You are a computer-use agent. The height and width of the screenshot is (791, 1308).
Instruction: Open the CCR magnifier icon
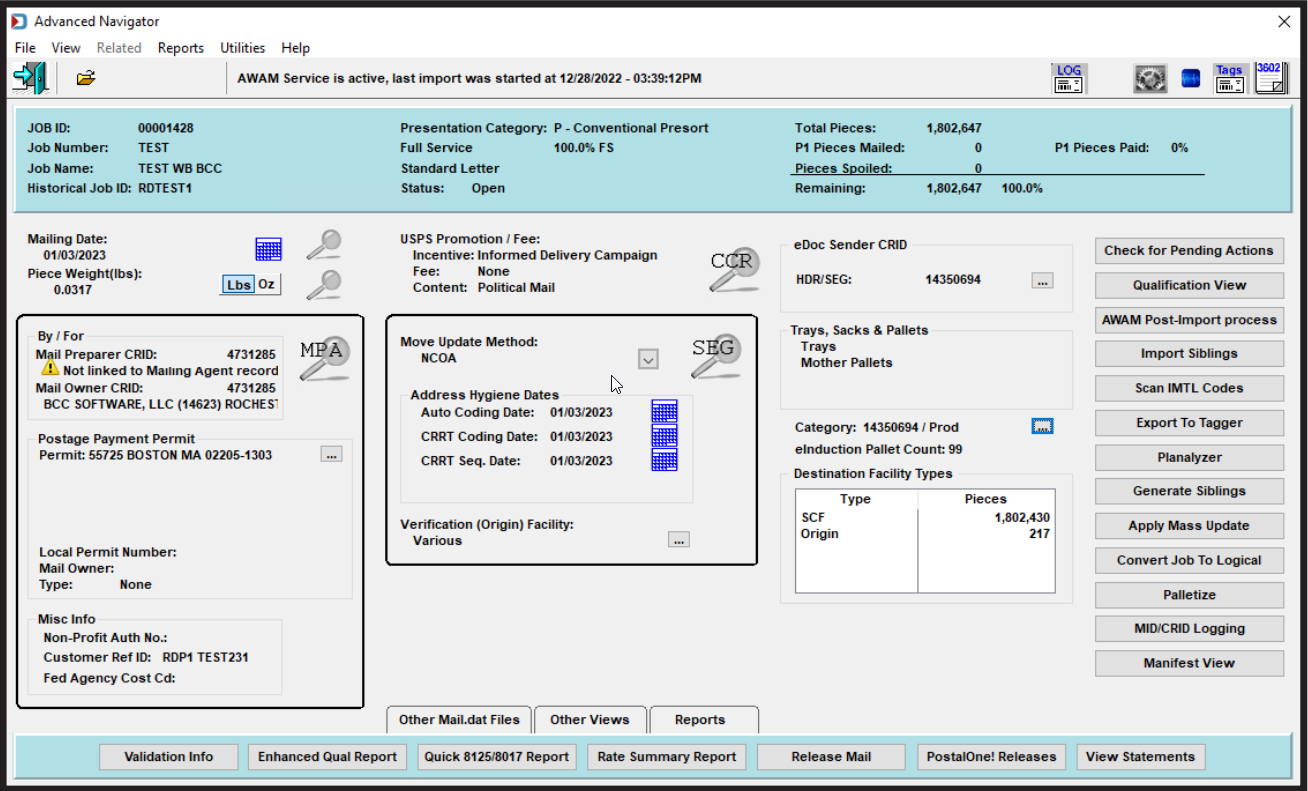733,268
